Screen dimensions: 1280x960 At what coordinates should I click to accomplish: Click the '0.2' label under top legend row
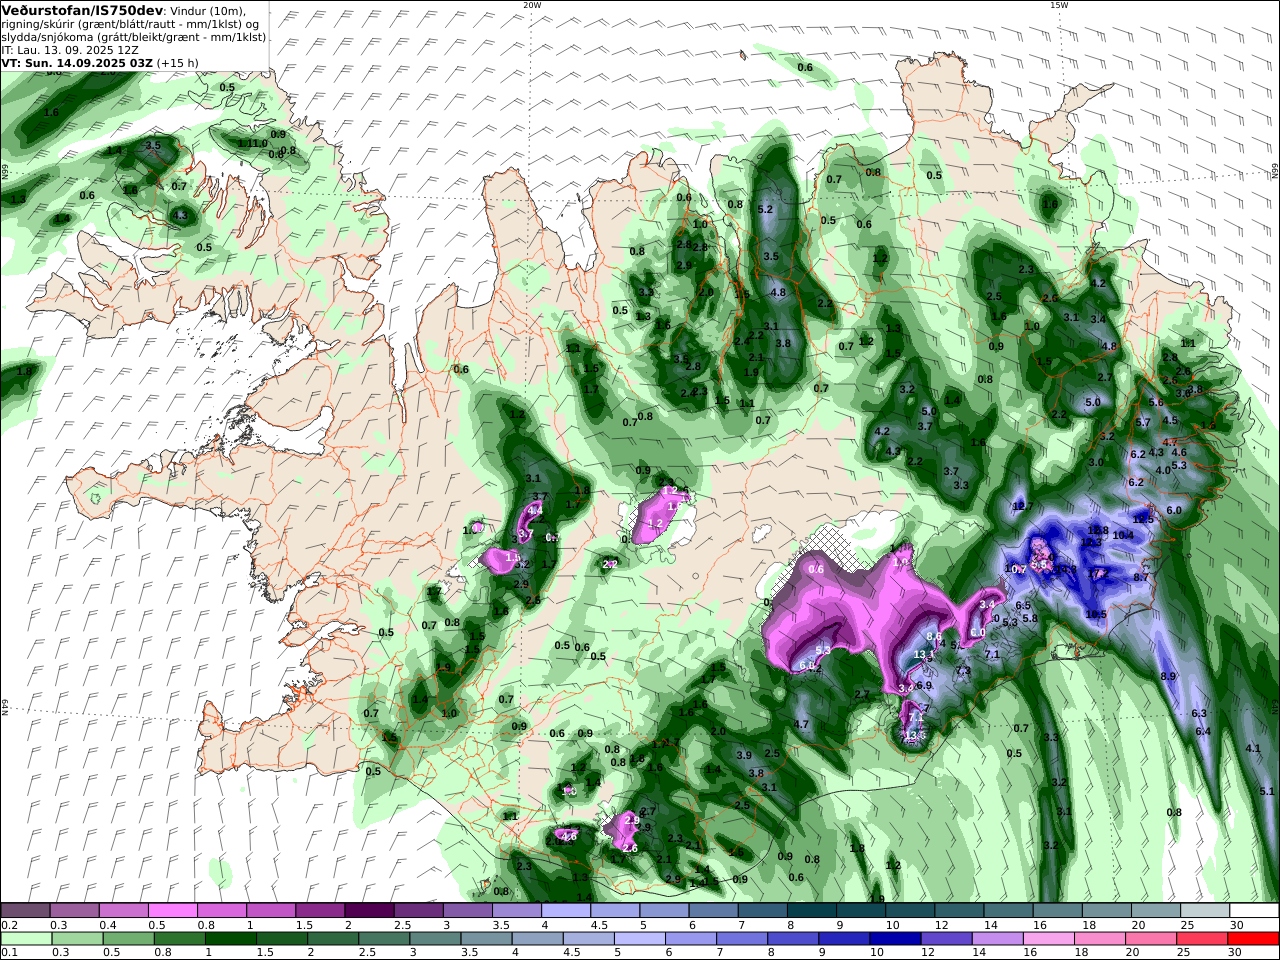[7, 925]
